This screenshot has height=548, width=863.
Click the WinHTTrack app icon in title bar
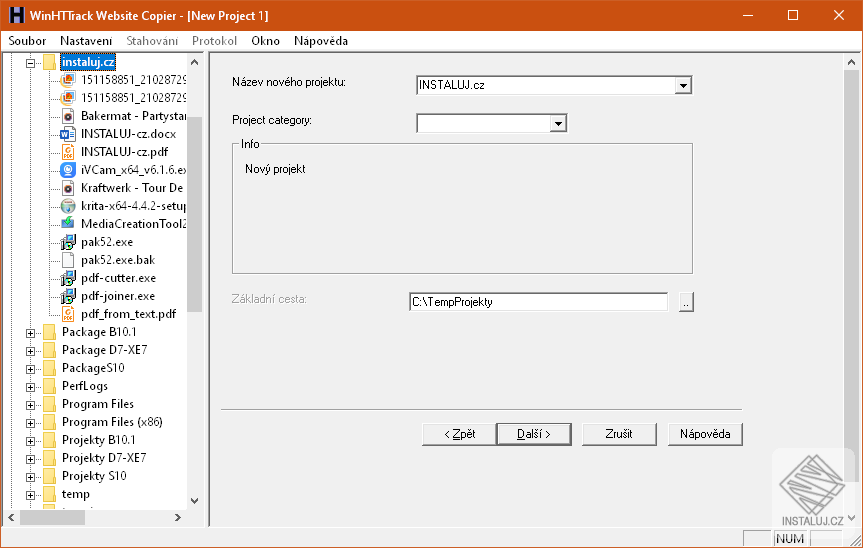(x=17, y=15)
